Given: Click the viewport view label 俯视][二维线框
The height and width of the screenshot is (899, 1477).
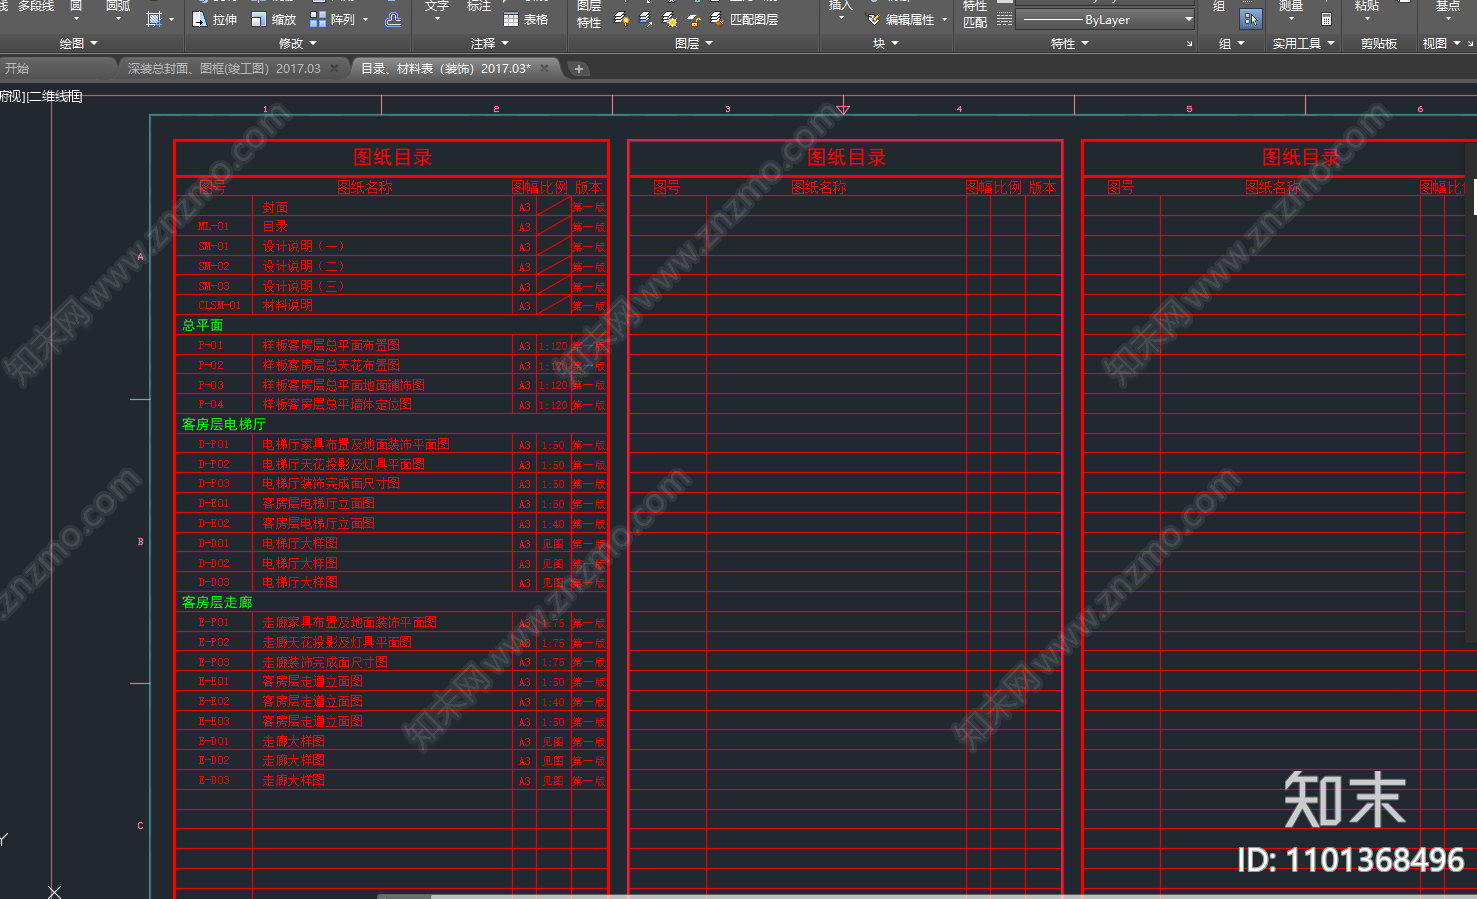Looking at the screenshot, I should point(41,96).
